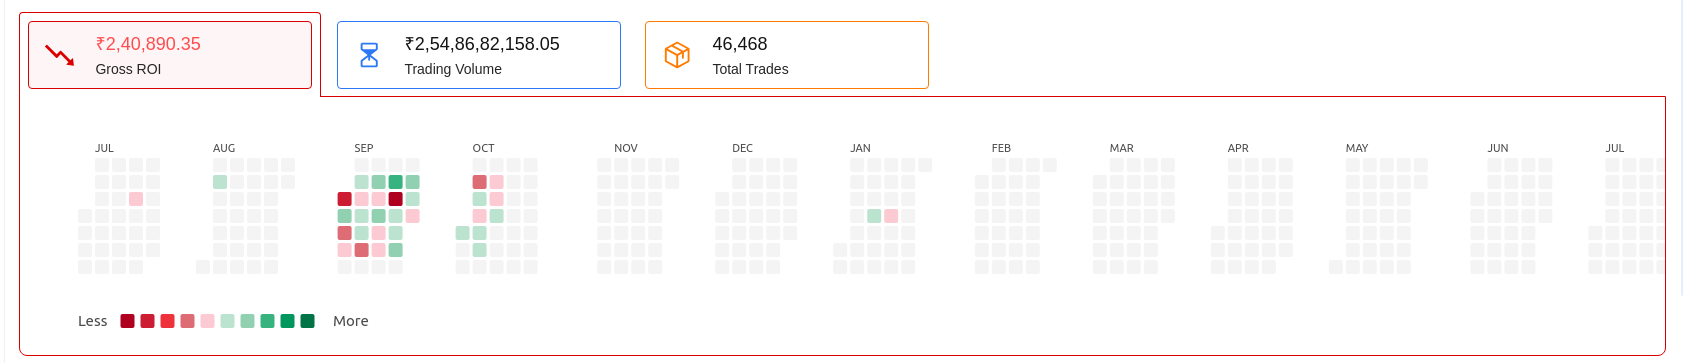Click the light pink legend swatch
Screen dimensions: 1683x363
point(207,321)
